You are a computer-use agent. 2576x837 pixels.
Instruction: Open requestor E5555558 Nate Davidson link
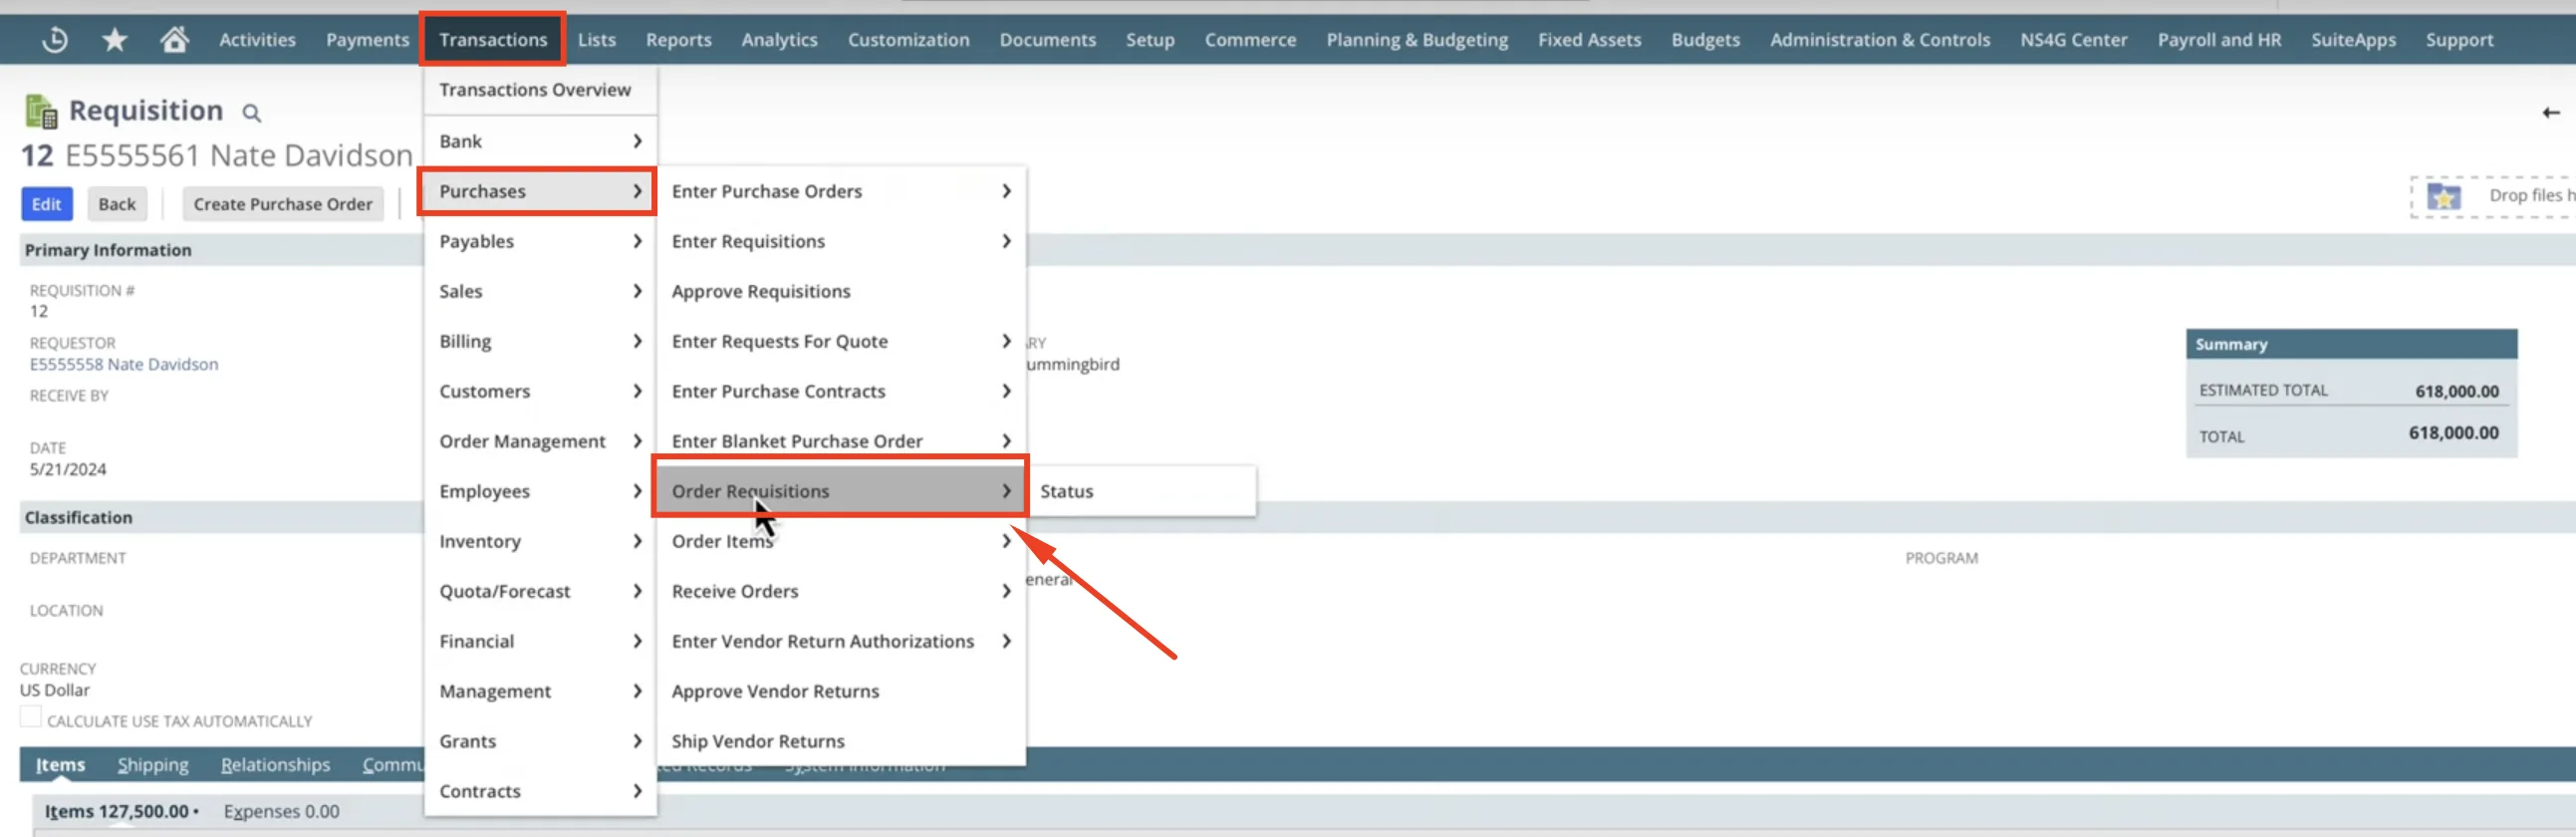point(124,364)
